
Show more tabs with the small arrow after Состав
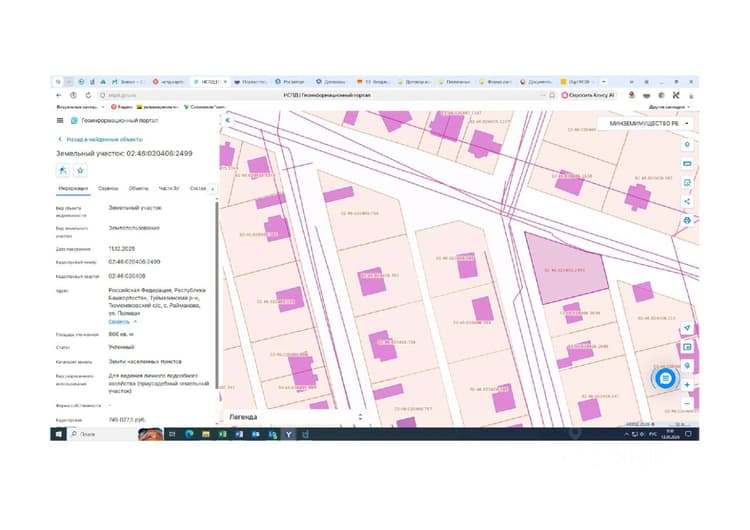click(212, 189)
